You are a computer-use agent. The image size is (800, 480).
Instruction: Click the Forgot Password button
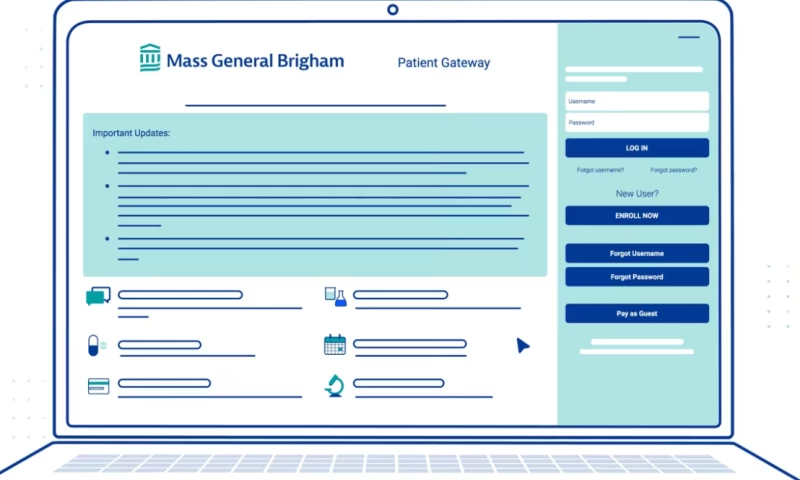(x=637, y=277)
